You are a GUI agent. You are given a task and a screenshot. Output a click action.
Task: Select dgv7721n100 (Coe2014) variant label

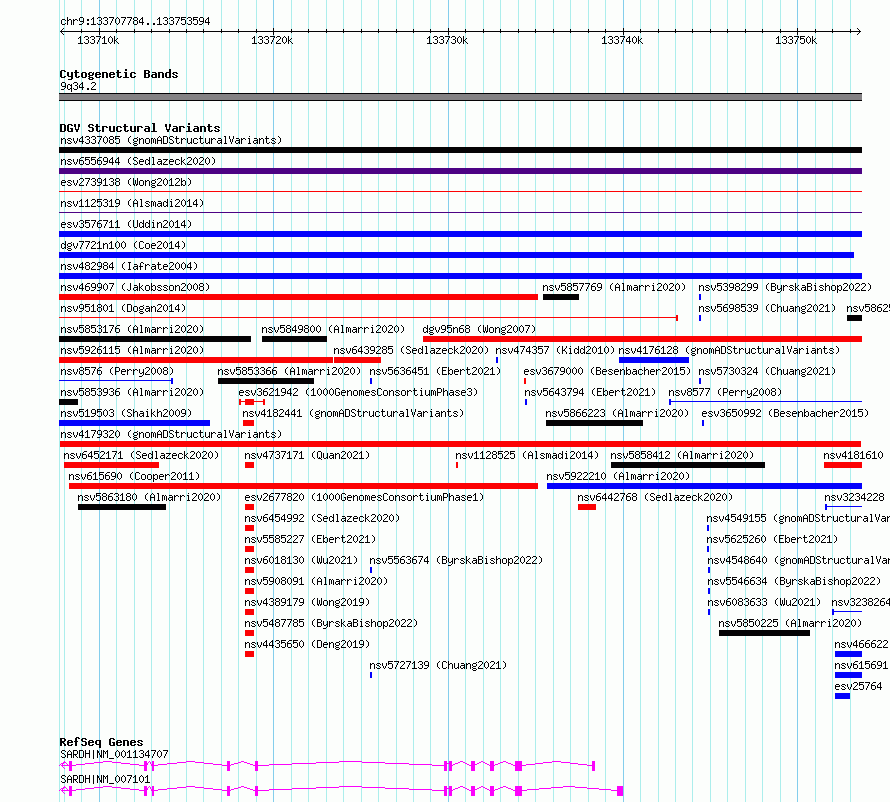123,245
